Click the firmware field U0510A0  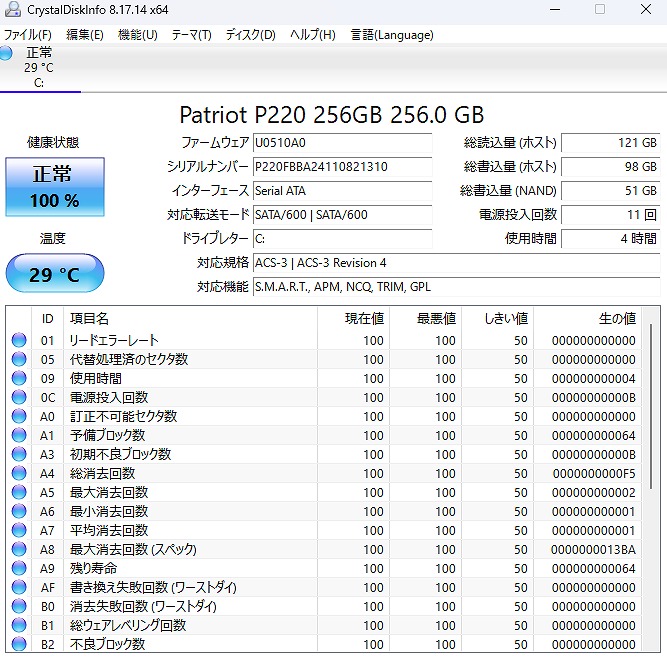(x=342, y=143)
